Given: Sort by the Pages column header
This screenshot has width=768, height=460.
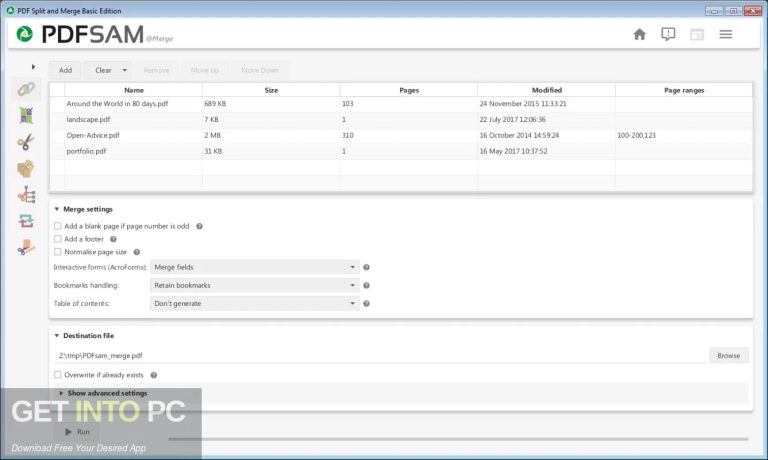Looking at the screenshot, I should (x=409, y=90).
